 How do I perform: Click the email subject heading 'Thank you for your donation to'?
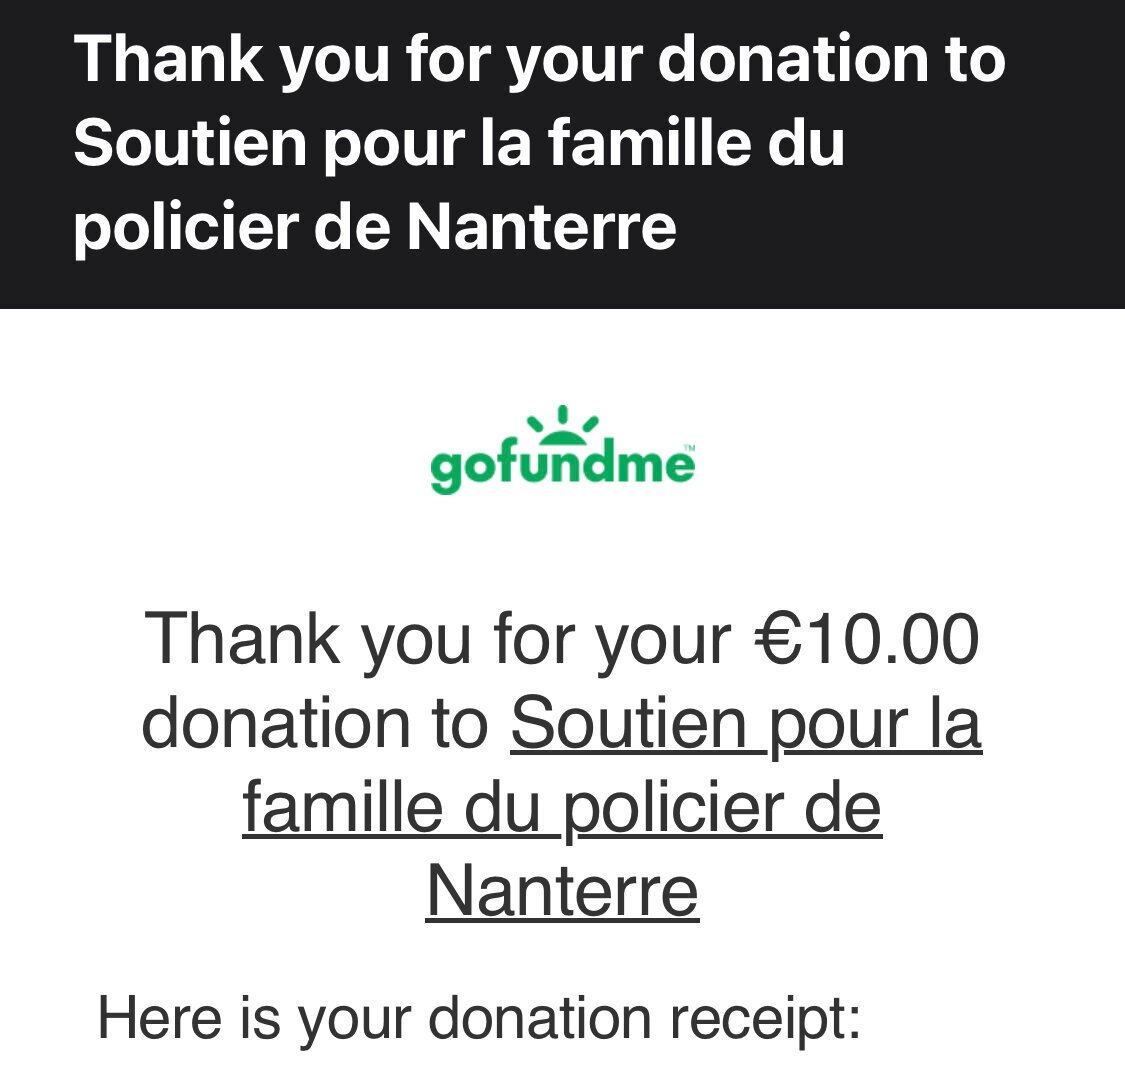540,61
